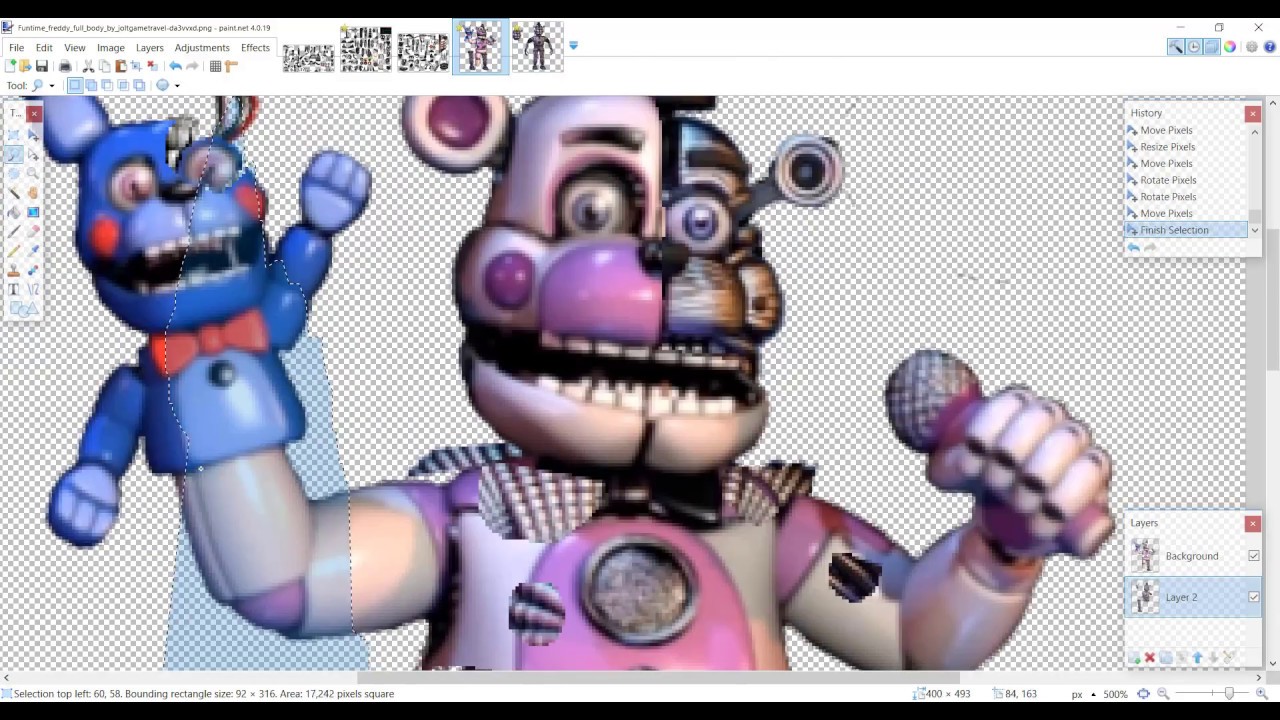The width and height of the screenshot is (1280, 720).
Task: Toggle Background layer visibility checkbox
Action: (1253, 556)
